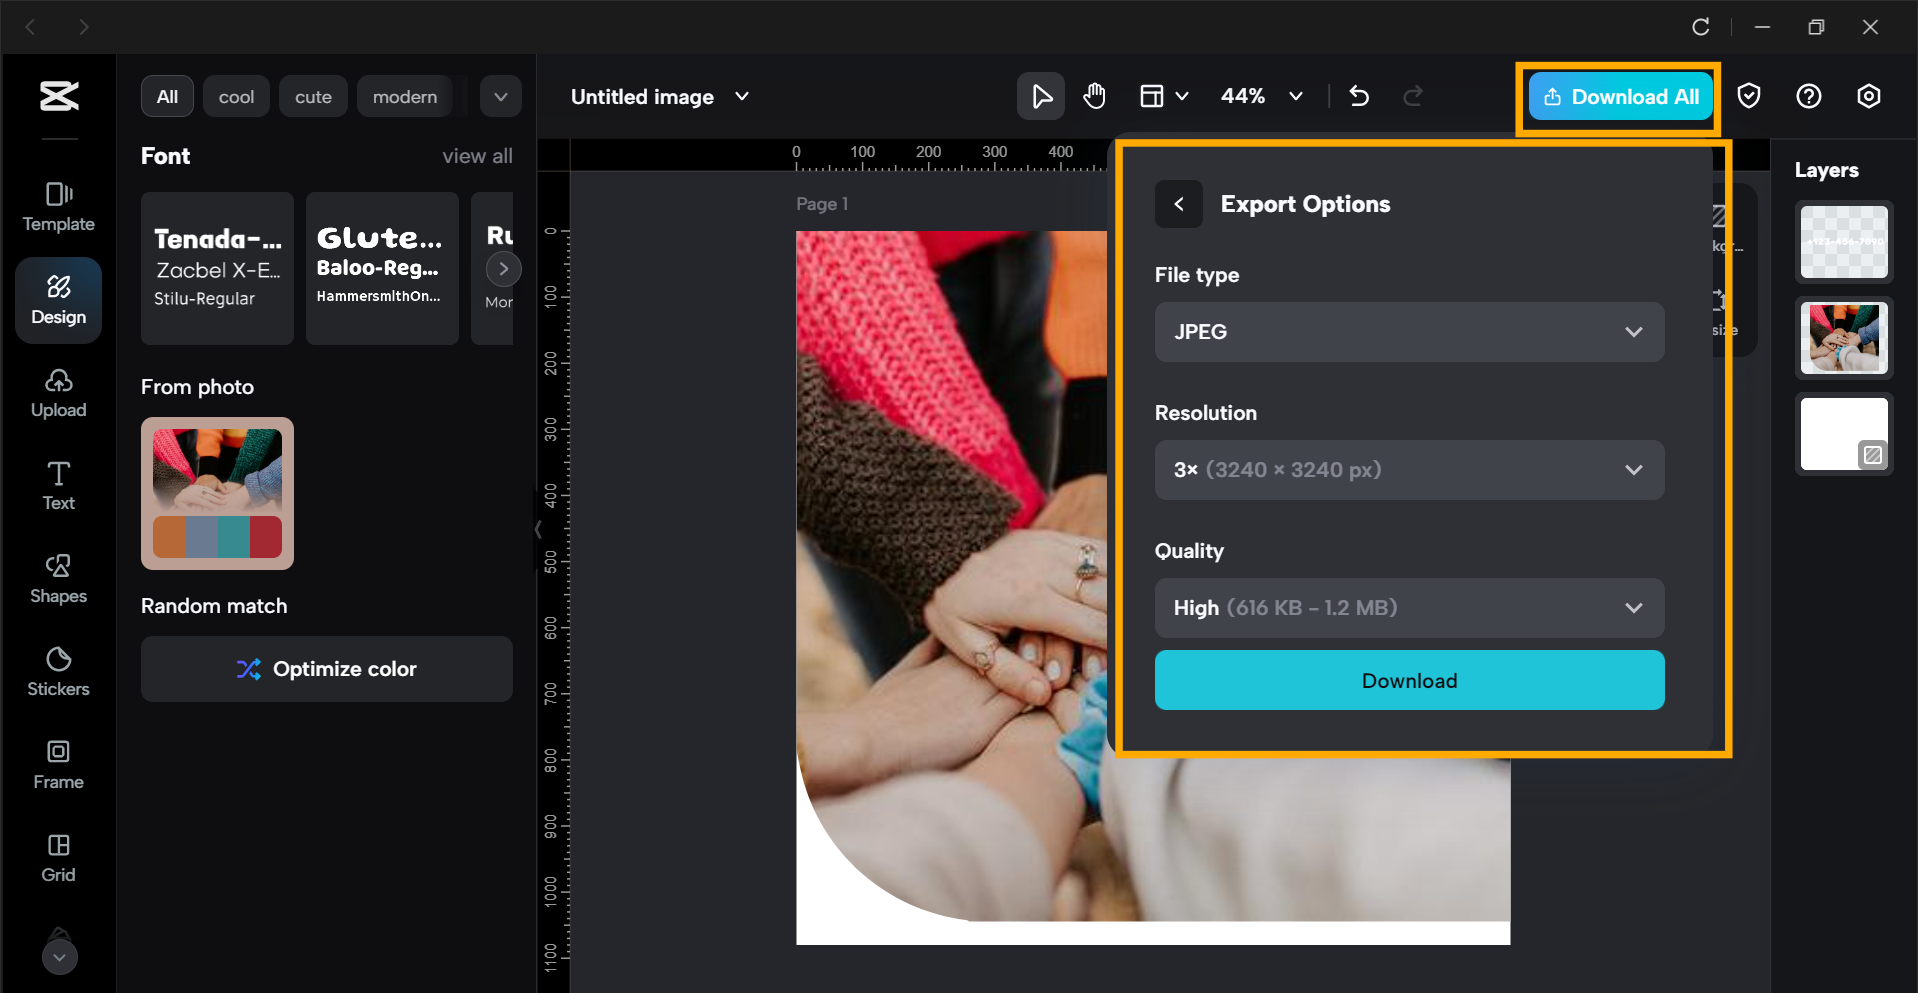Activate the hand pan tool
The image size is (1918, 993).
click(x=1095, y=96)
